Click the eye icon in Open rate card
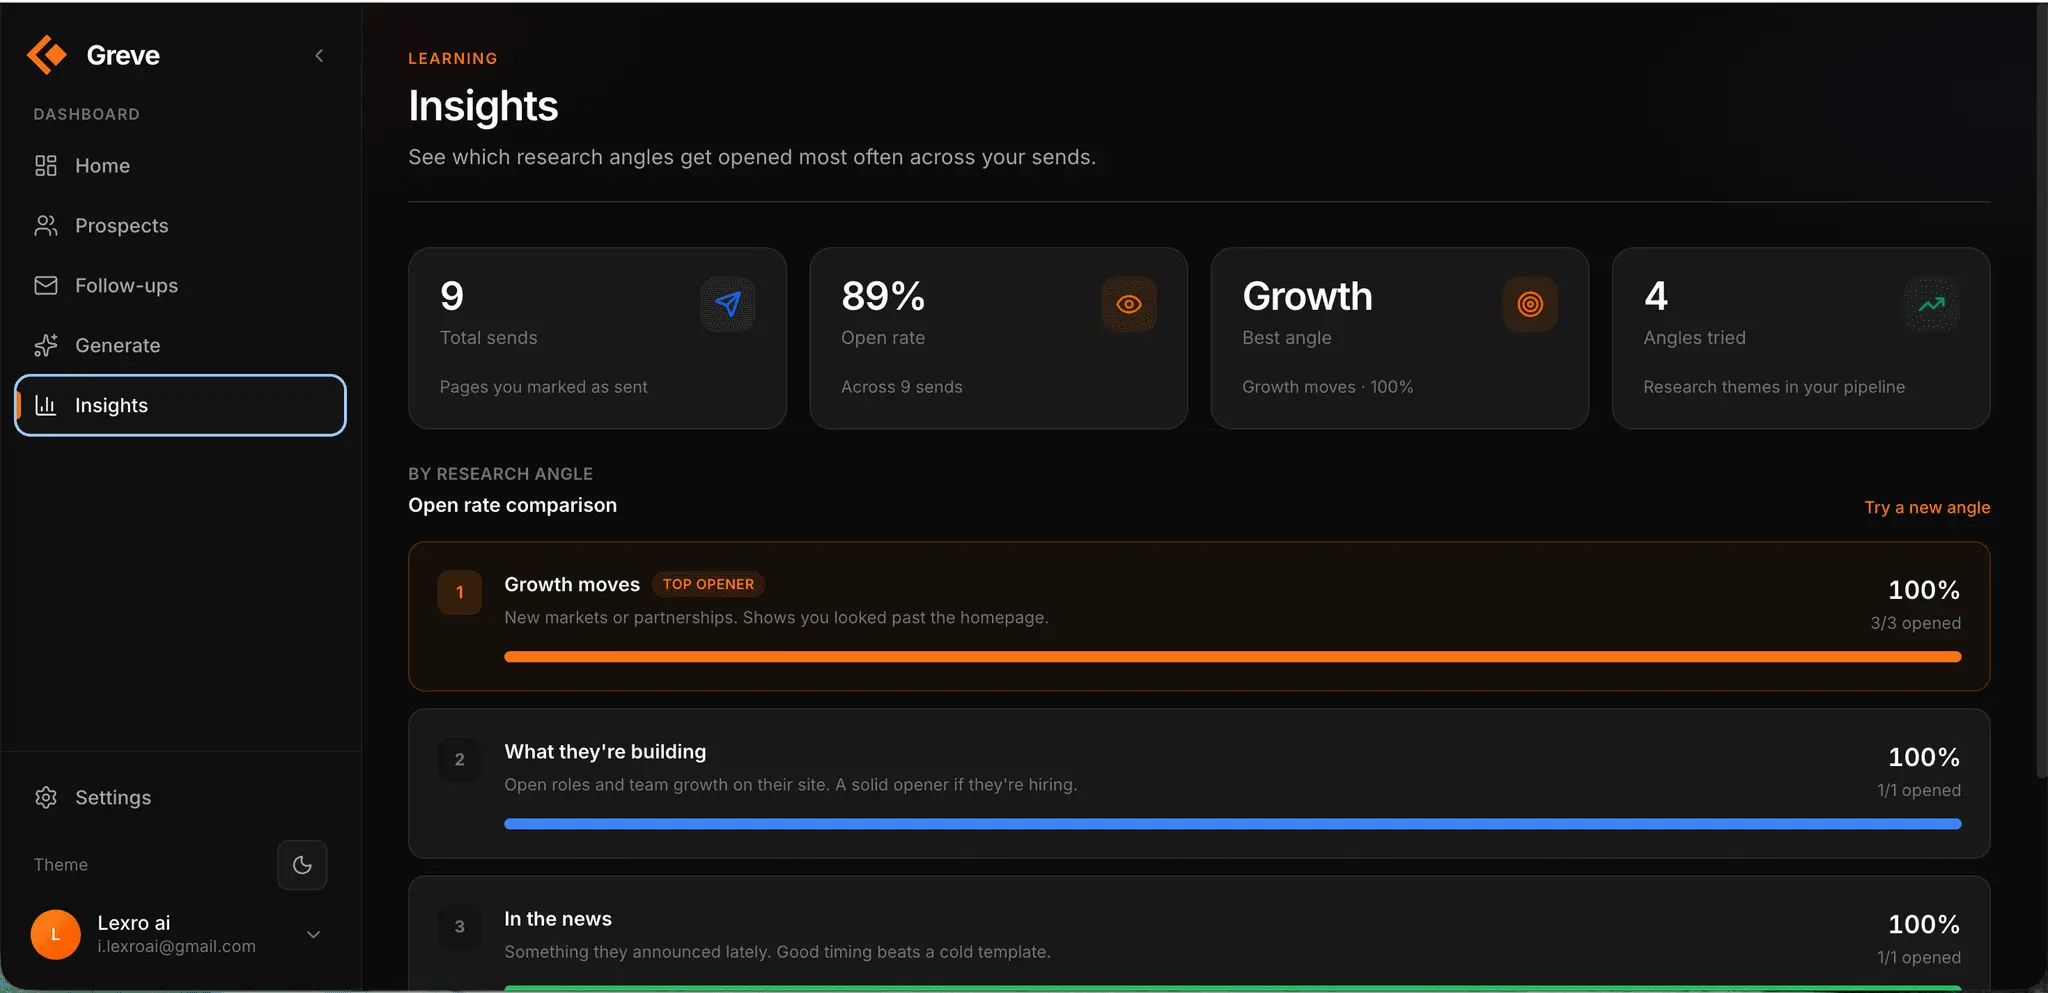 [1129, 304]
